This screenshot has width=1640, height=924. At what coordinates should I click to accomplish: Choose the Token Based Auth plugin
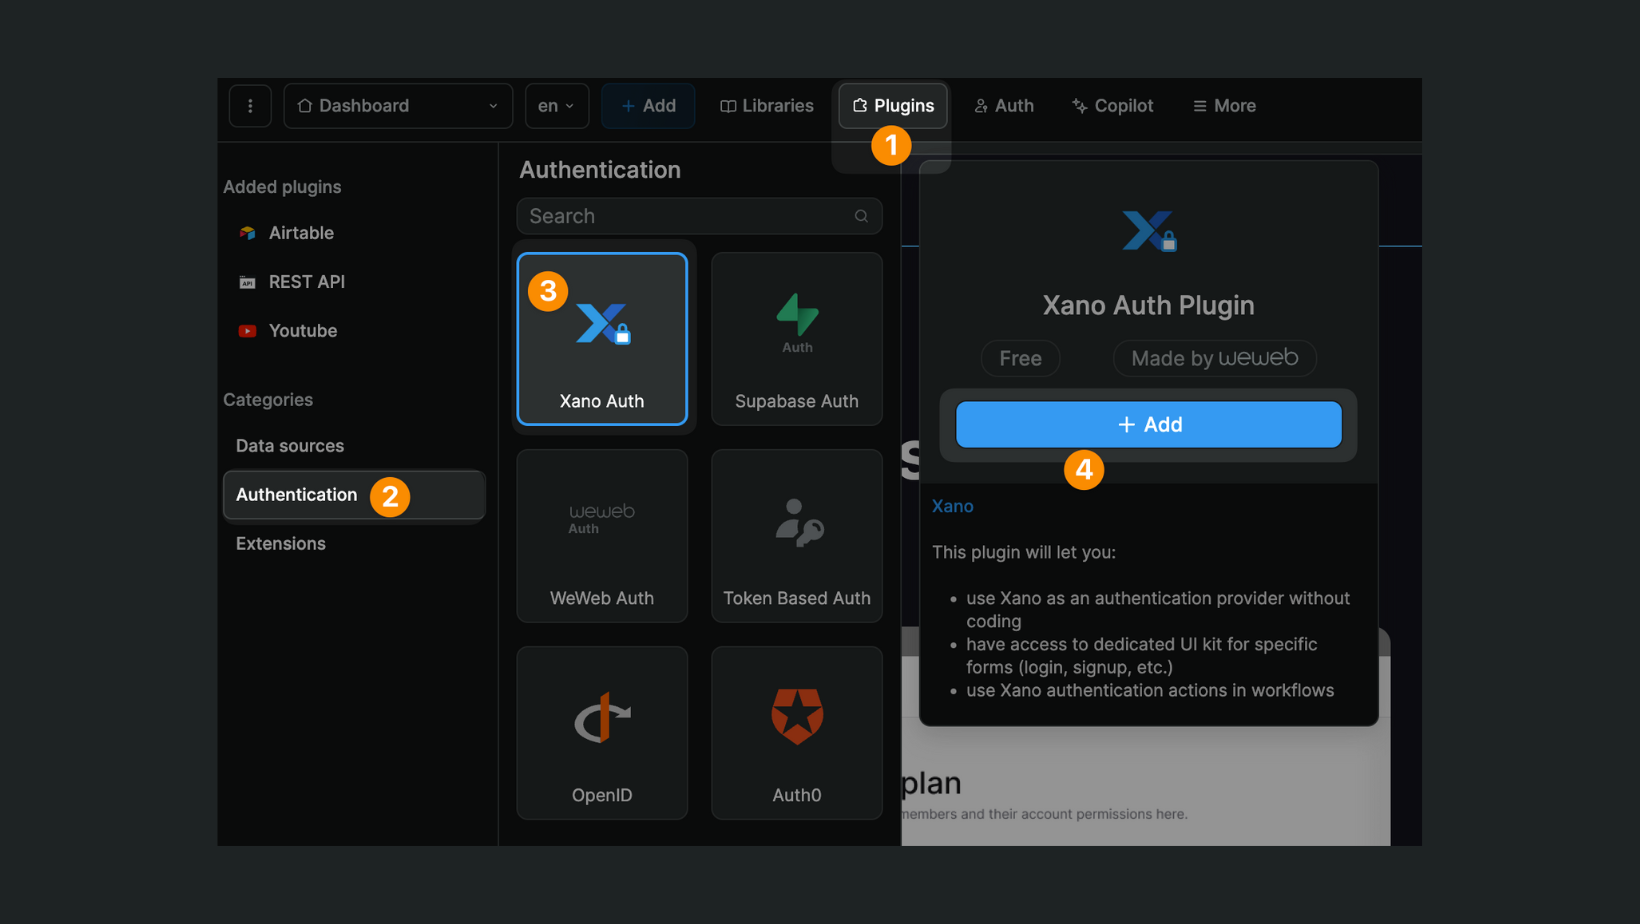(x=796, y=536)
